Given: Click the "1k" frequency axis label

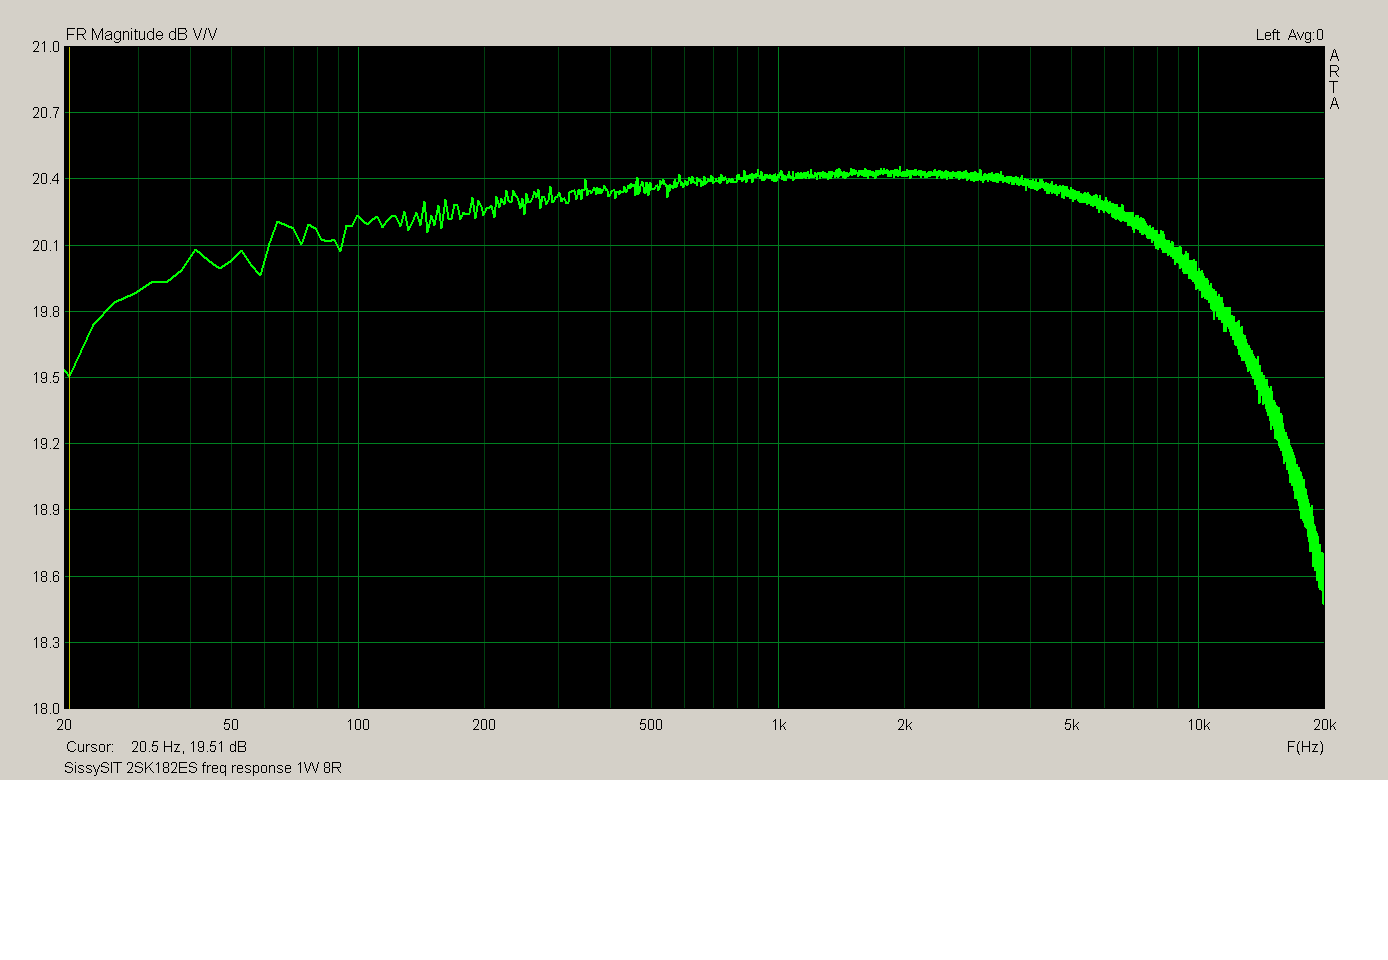Looking at the screenshot, I should click(778, 725).
